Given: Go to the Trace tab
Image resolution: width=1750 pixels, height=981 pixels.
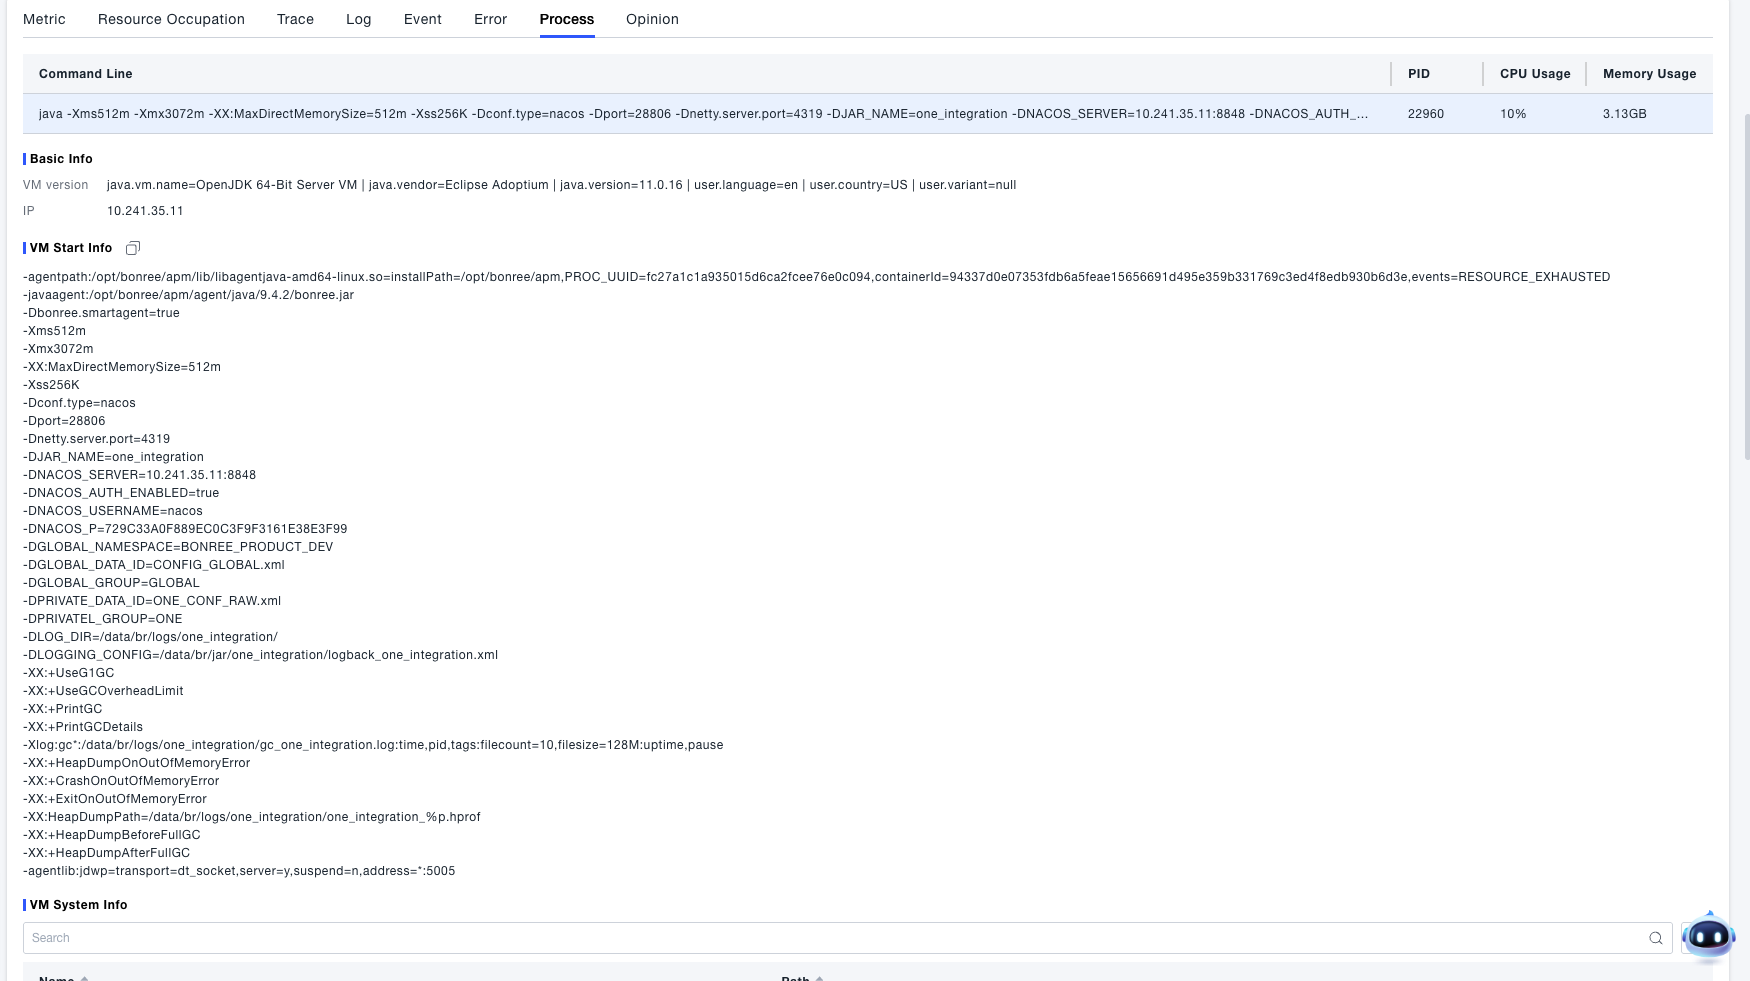Looking at the screenshot, I should 295,19.
